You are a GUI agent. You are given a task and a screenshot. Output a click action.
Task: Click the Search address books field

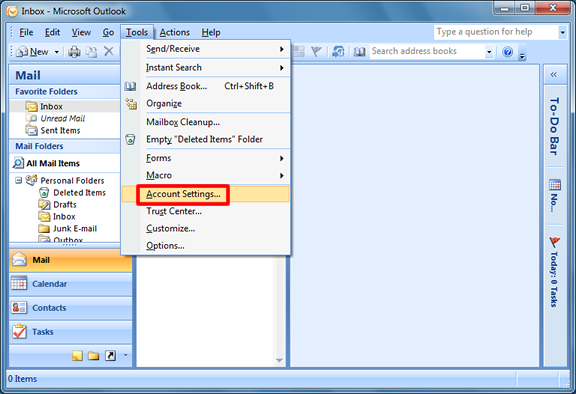click(x=427, y=51)
